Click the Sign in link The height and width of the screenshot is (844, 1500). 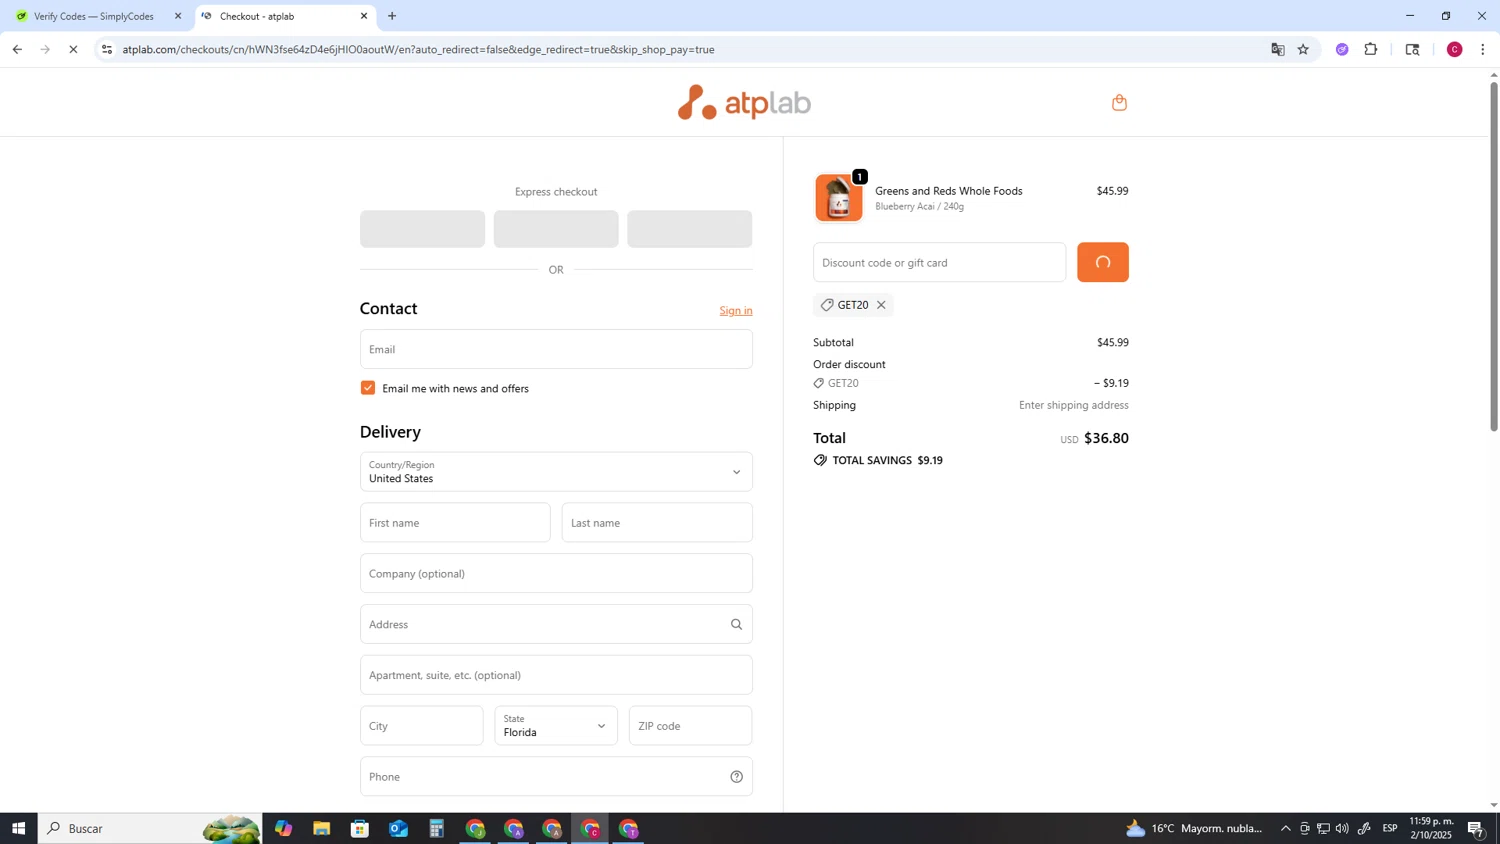pyautogui.click(x=736, y=311)
